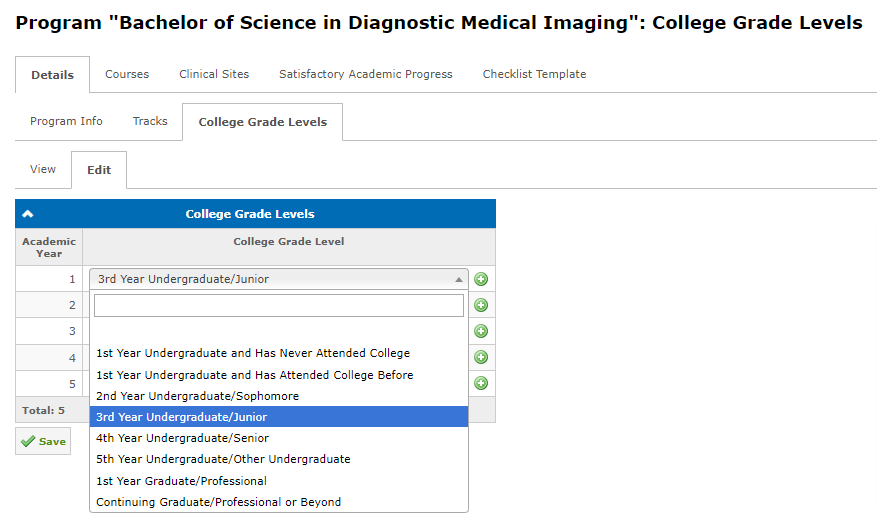Switch to the View sub-tab
Image resolution: width=877 pixels, height=523 pixels.
click(43, 169)
